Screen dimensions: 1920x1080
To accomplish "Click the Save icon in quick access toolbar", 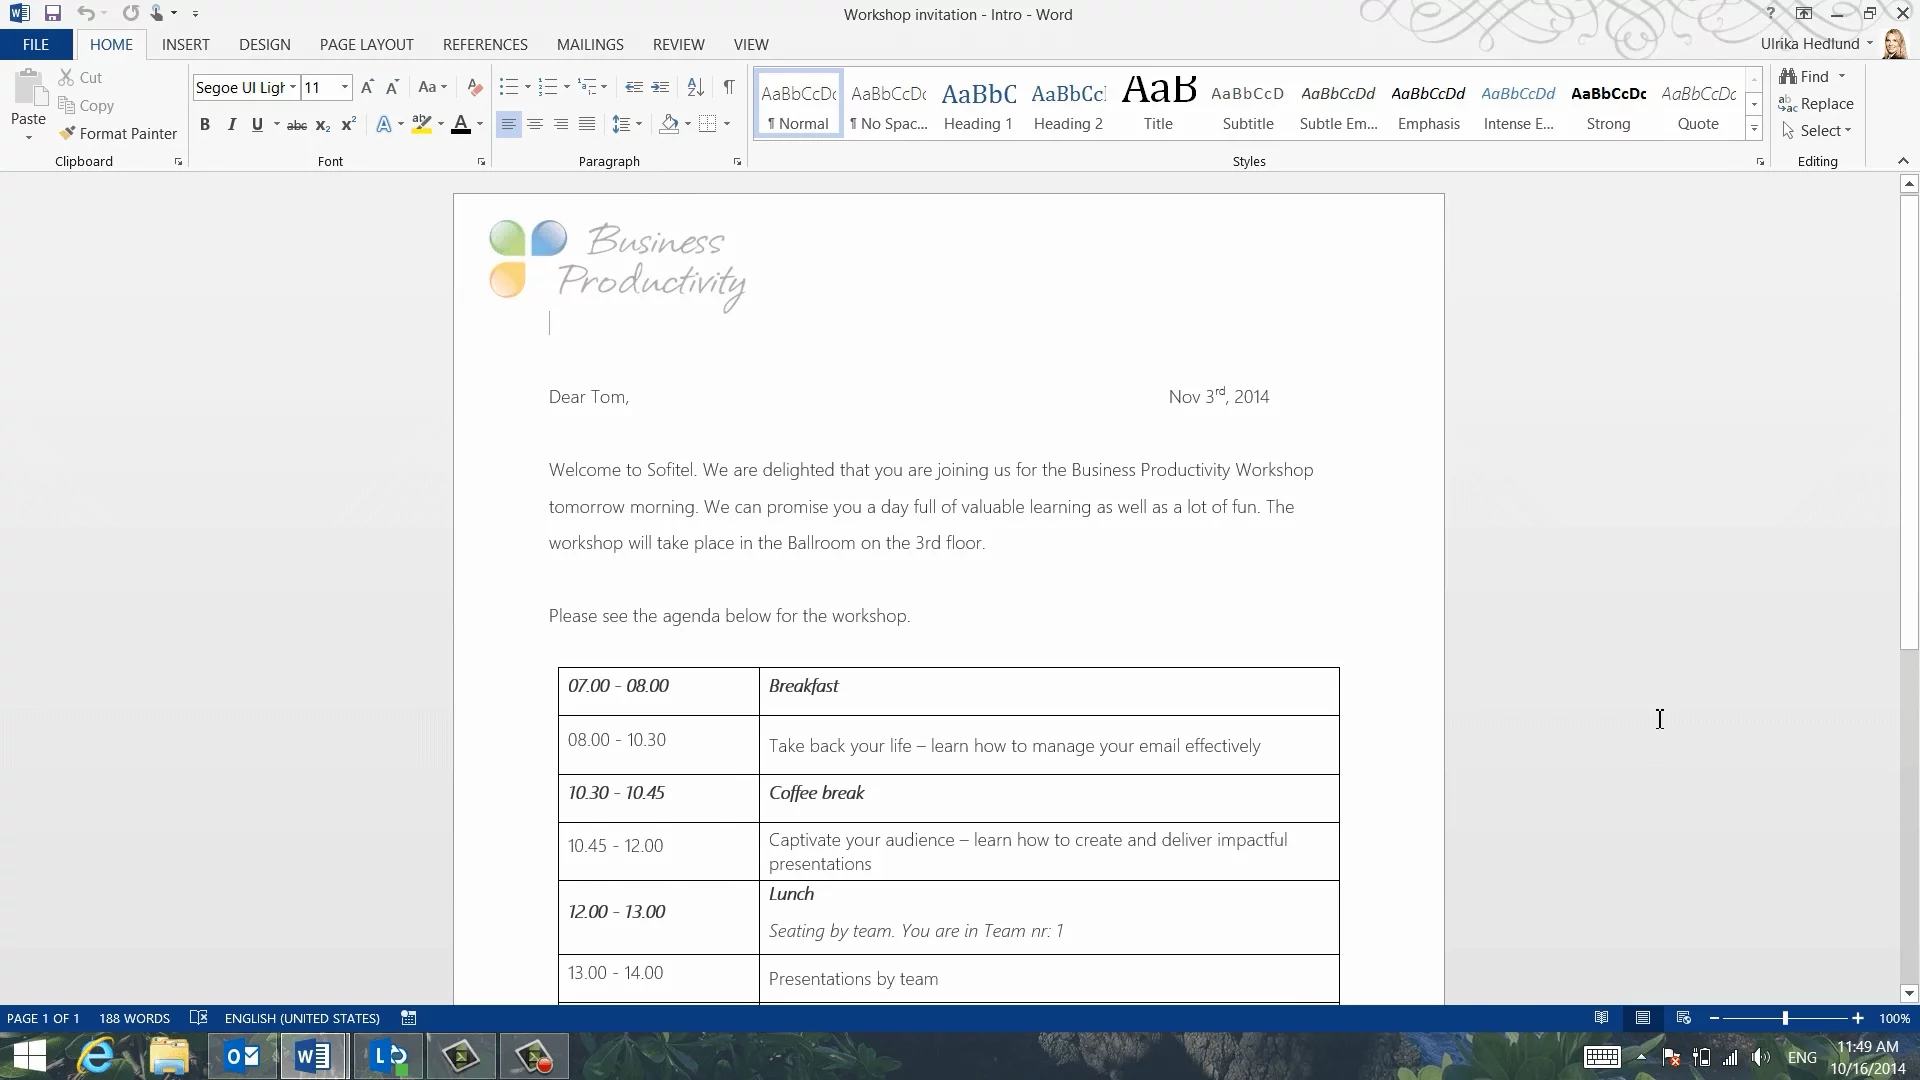I will click(x=53, y=14).
